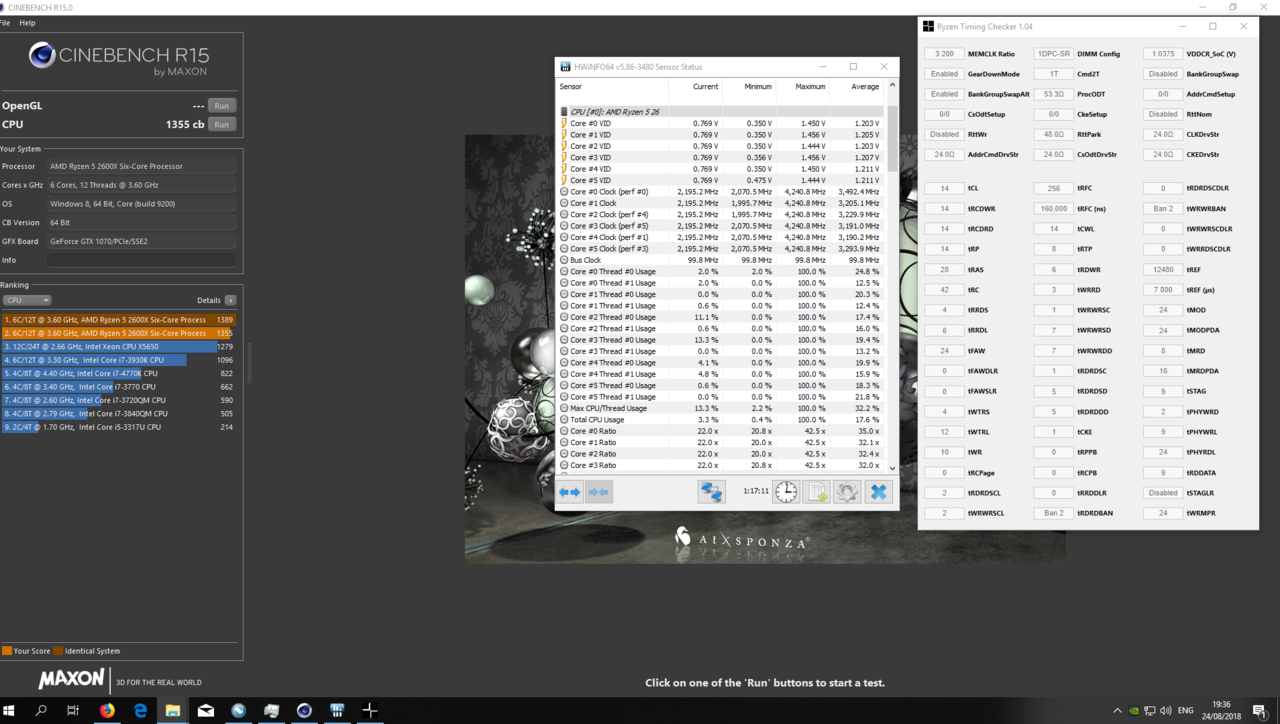
Task: Click GearDownMode Enabled field
Action: point(945,74)
